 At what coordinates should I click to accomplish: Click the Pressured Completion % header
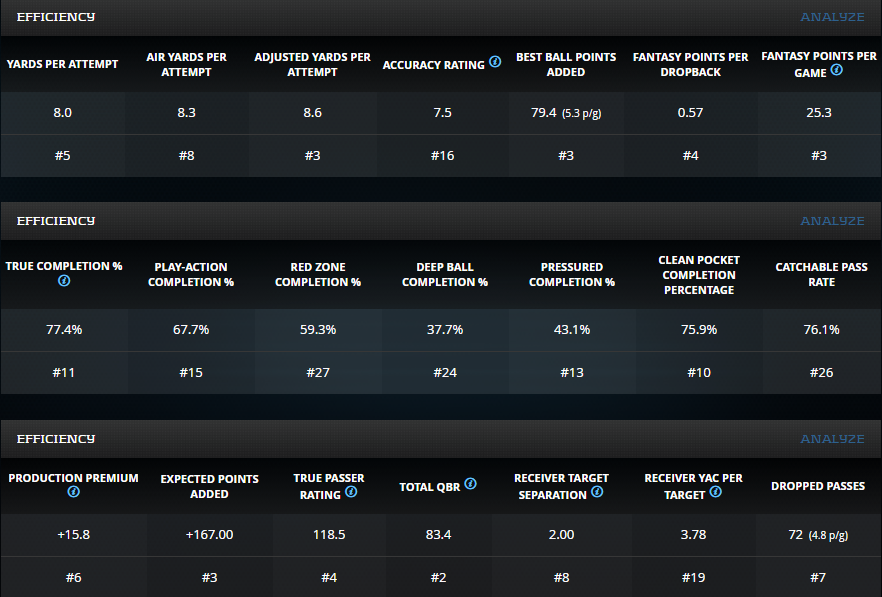572,275
